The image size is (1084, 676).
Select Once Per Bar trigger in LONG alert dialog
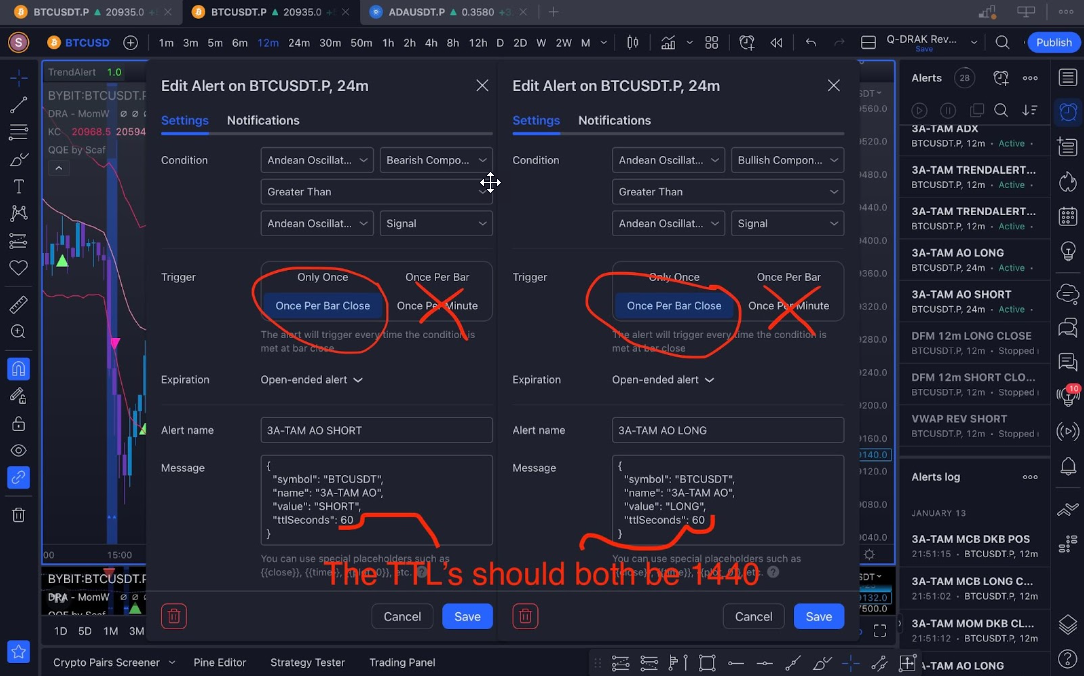pyautogui.click(x=789, y=277)
